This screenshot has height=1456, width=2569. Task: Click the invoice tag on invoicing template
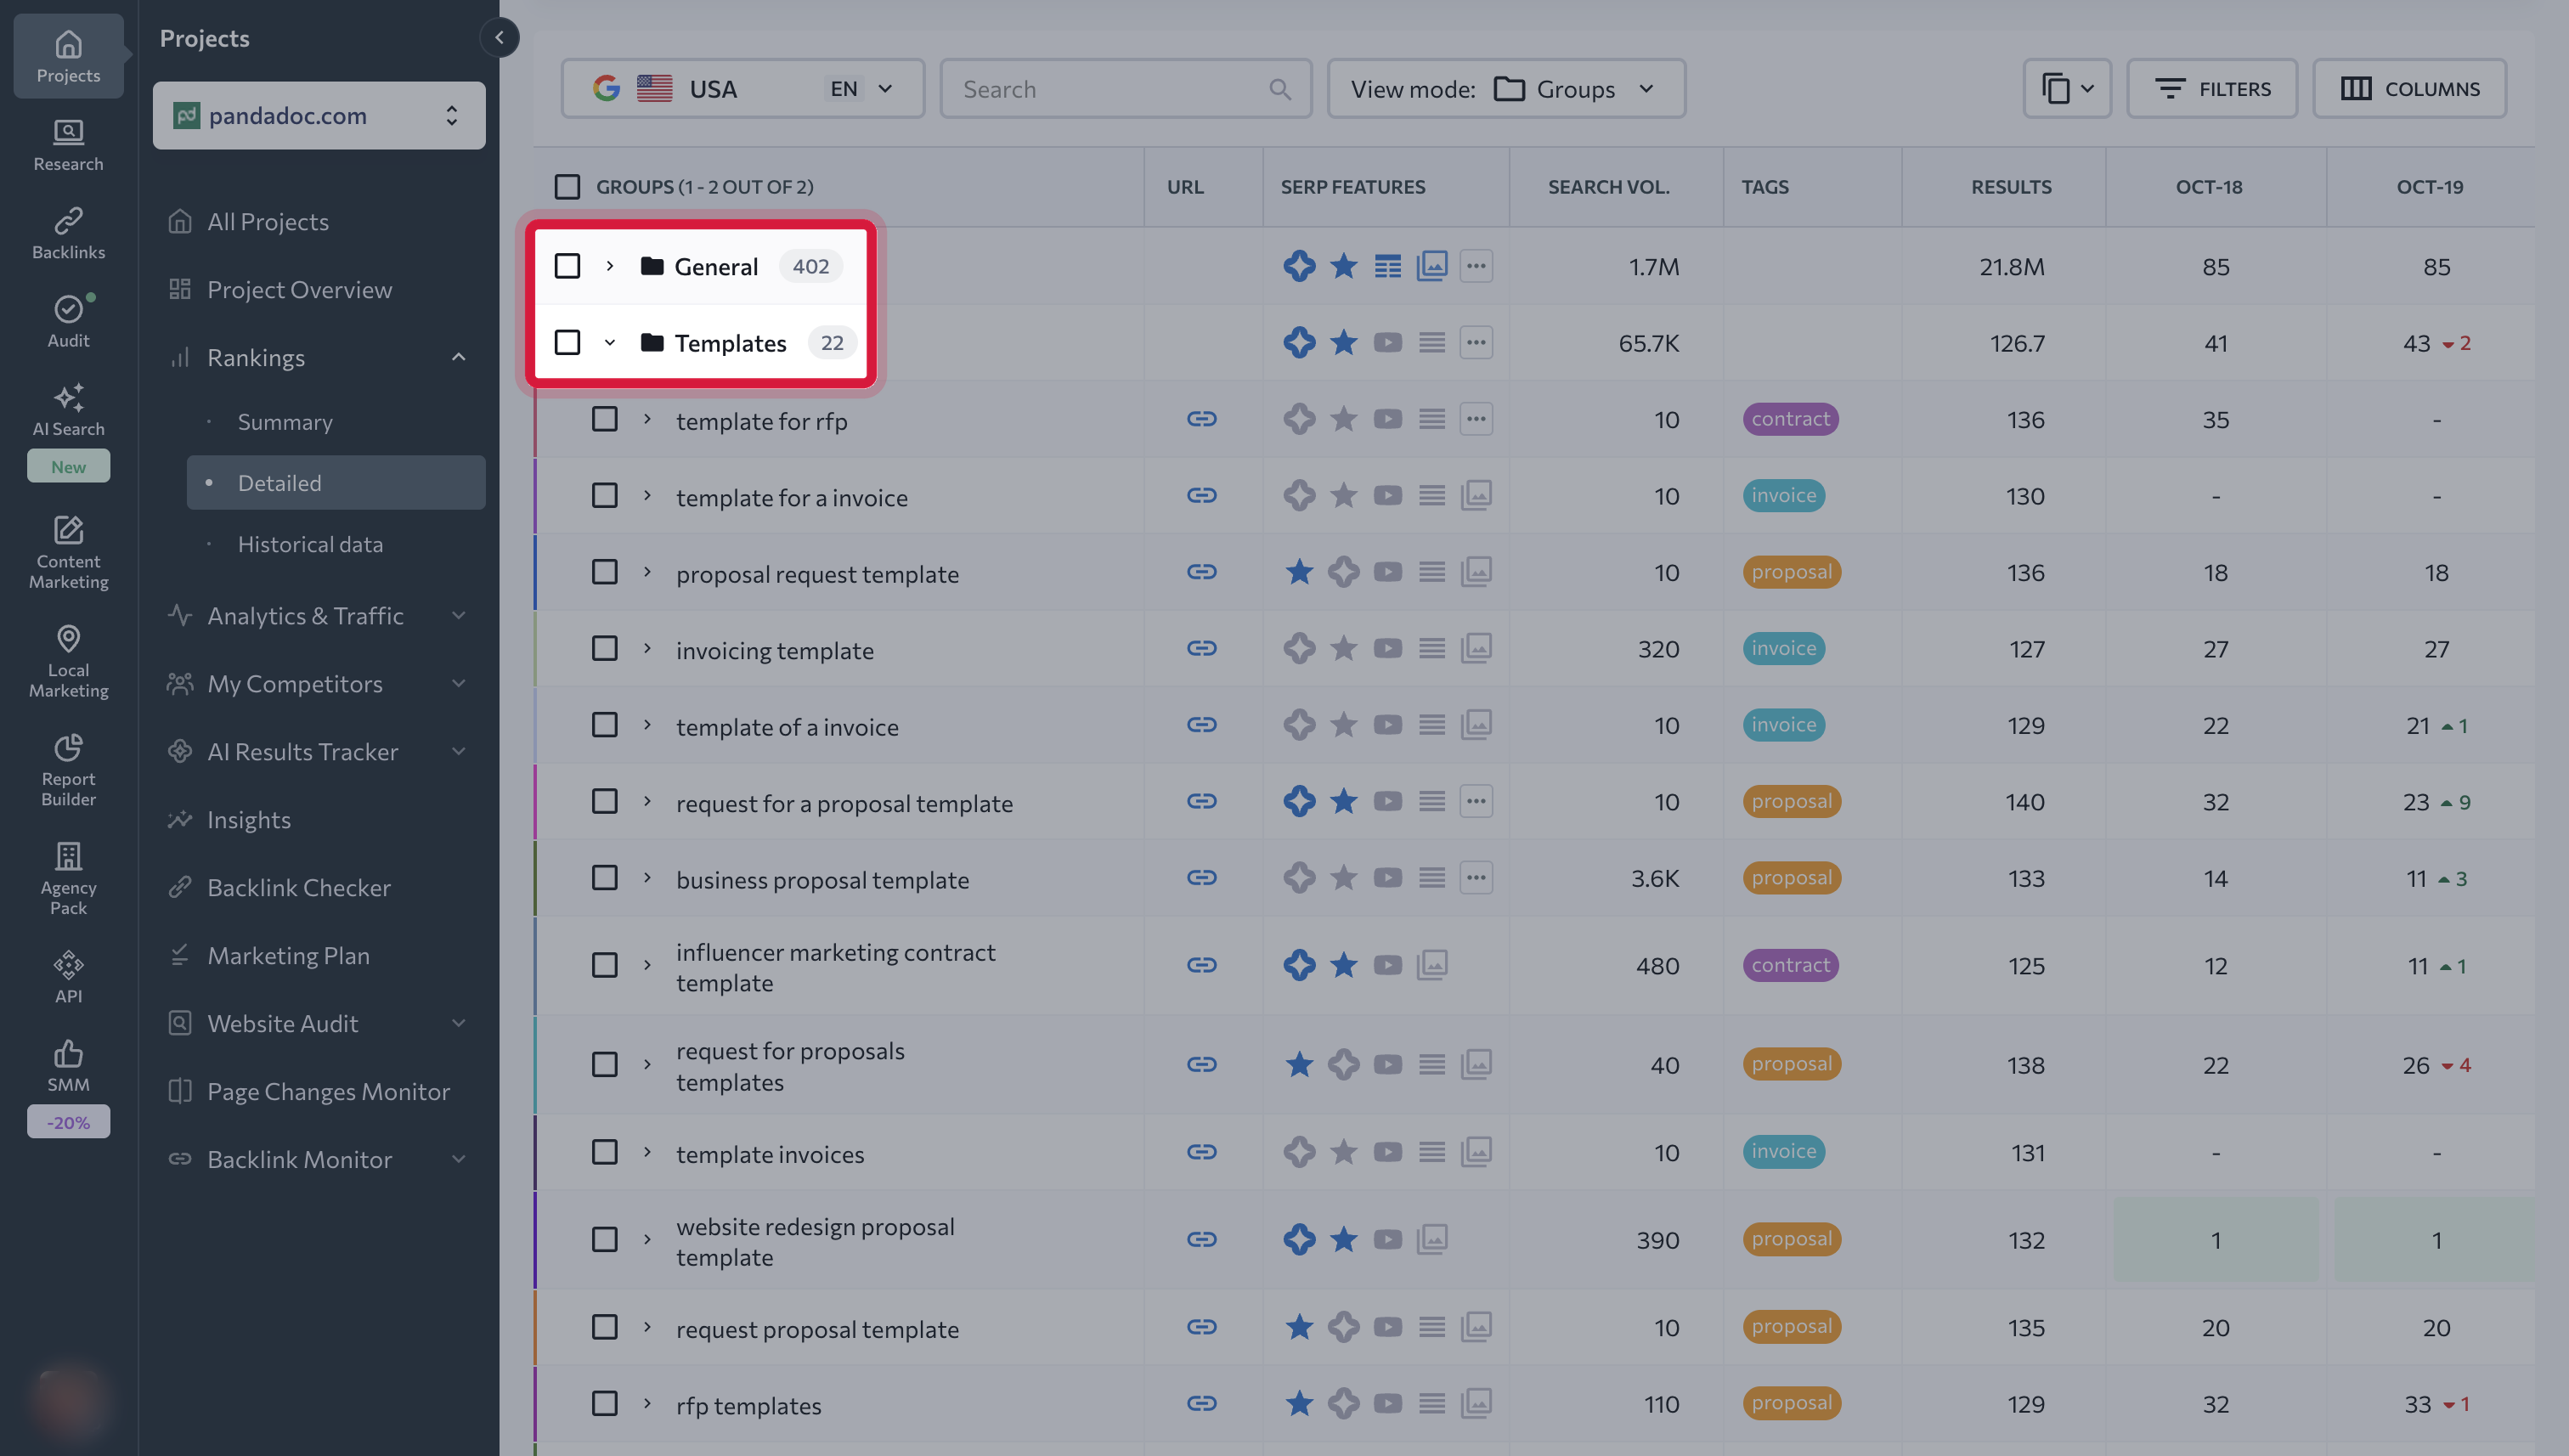[1783, 648]
